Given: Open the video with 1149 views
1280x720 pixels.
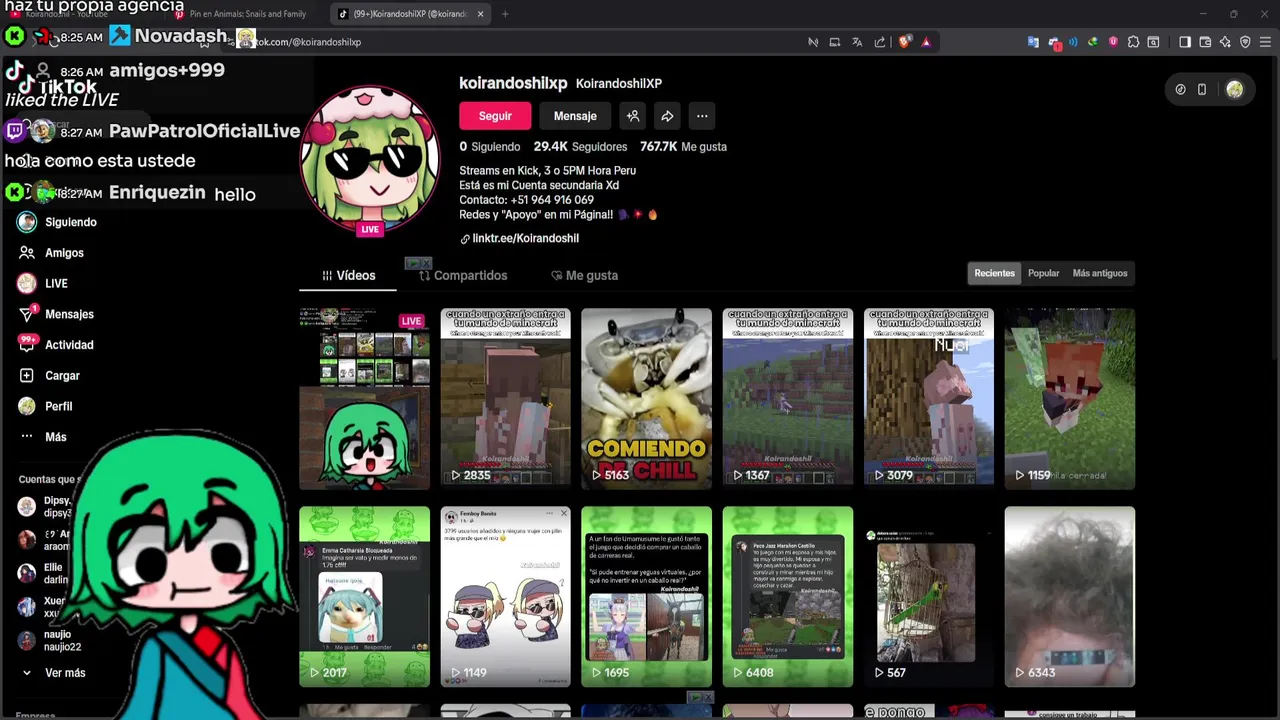Looking at the screenshot, I should pos(505,596).
